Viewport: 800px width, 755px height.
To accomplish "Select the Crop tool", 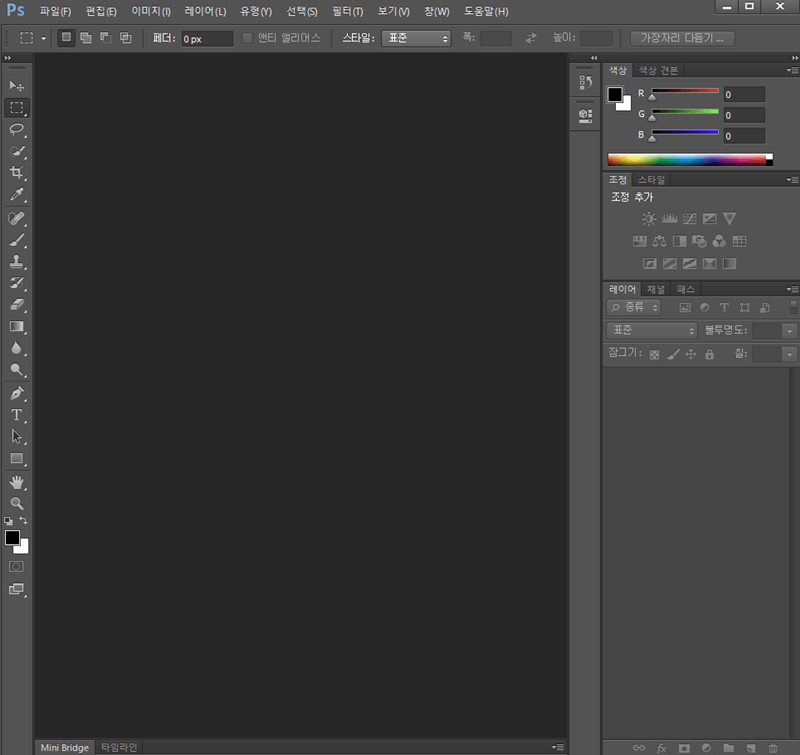I will pyautogui.click(x=16, y=172).
